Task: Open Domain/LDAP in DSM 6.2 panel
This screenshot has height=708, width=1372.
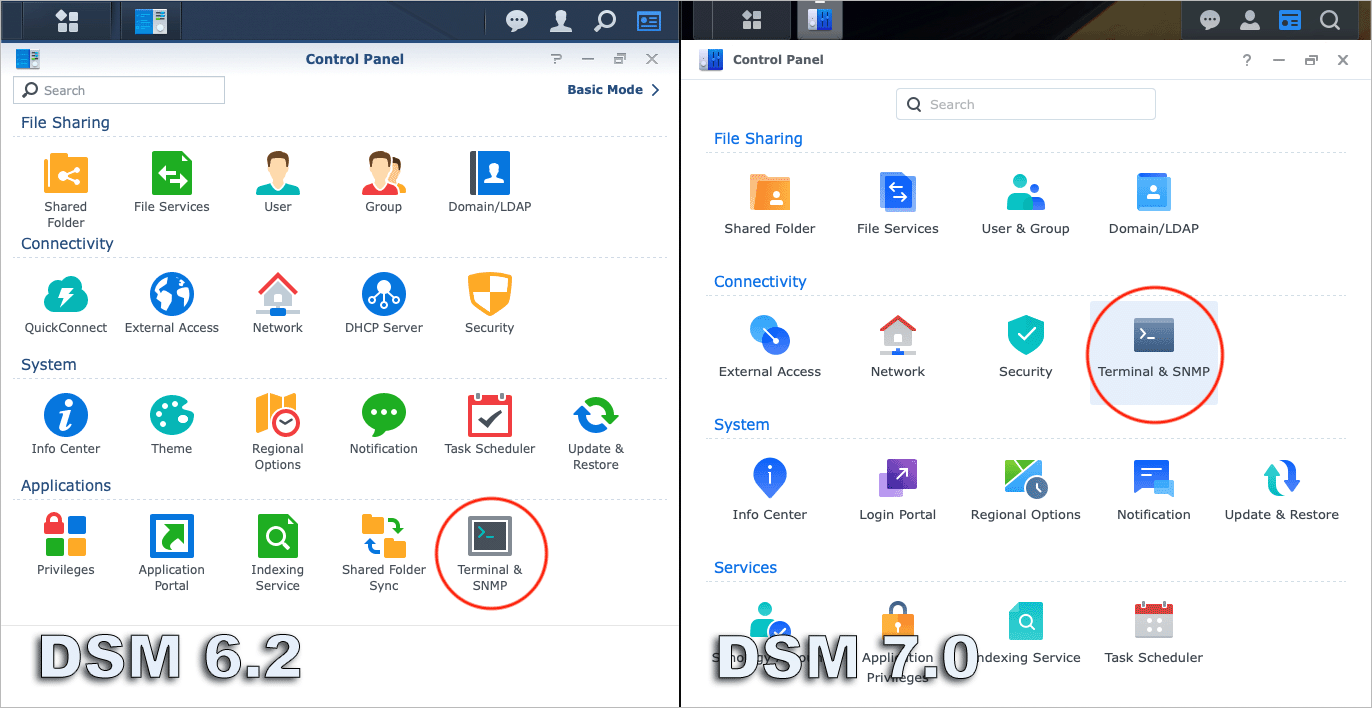Action: pos(490,182)
